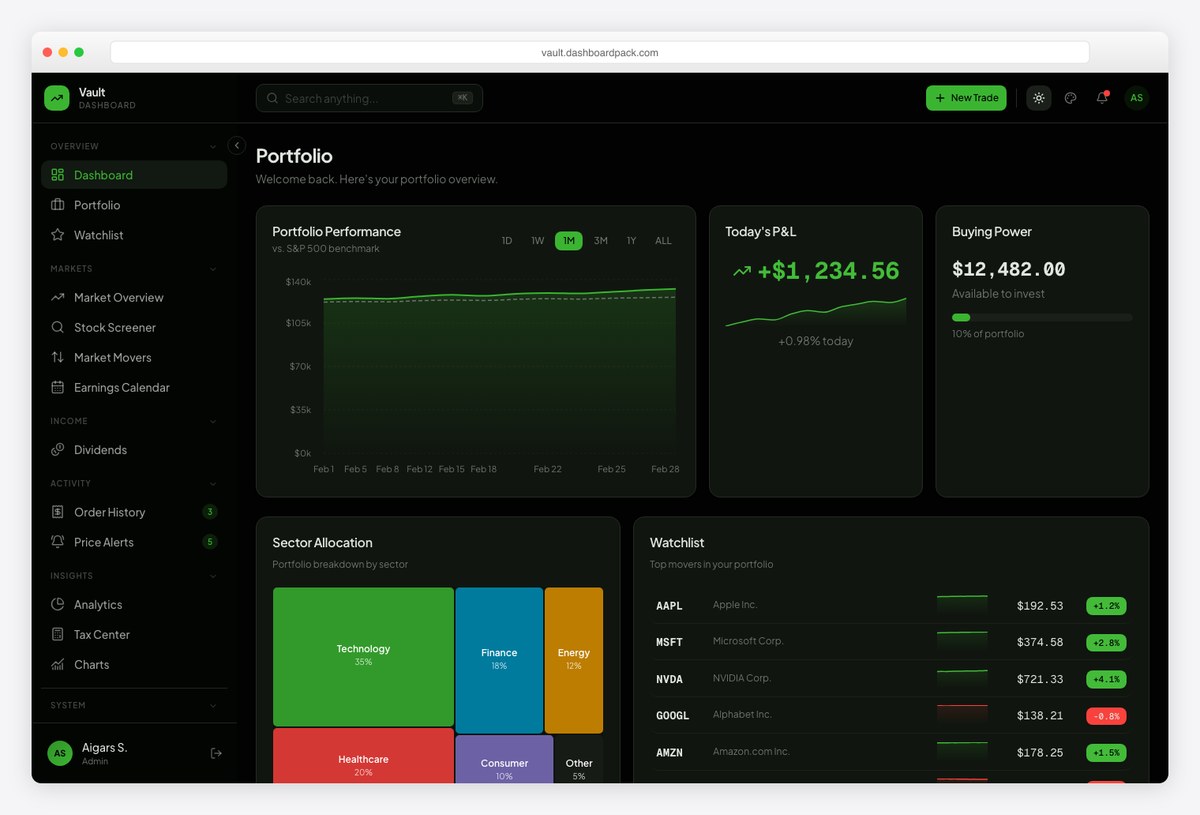Click the Order History receipt icon
The height and width of the screenshot is (815, 1200).
pos(57,512)
